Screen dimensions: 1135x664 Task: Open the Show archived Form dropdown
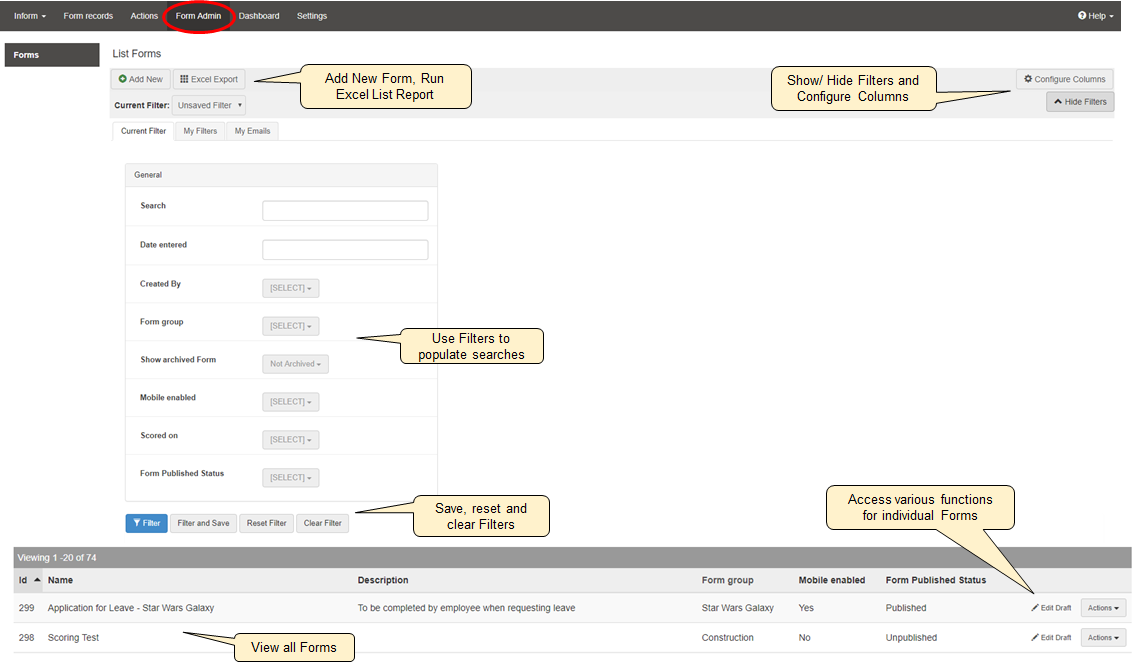(x=295, y=364)
